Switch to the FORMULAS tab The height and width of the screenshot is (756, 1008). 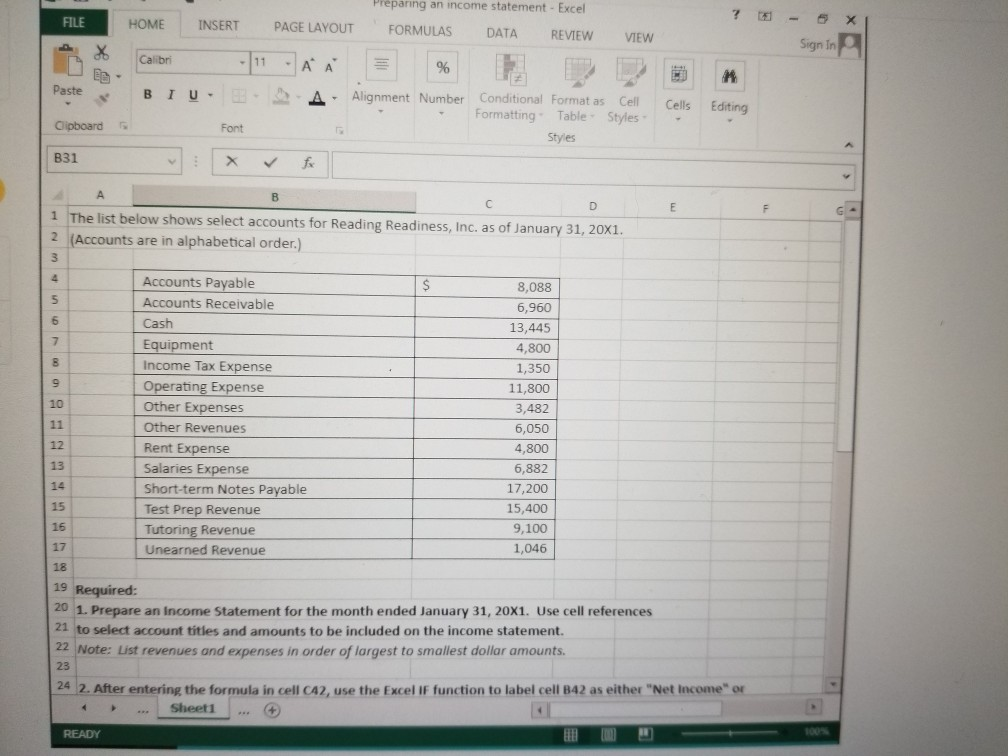tap(420, 30)
